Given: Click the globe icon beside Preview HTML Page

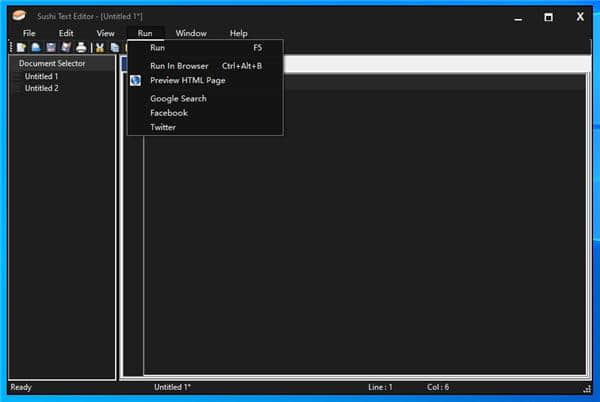Looking at the screenshot, I should 136,81.
